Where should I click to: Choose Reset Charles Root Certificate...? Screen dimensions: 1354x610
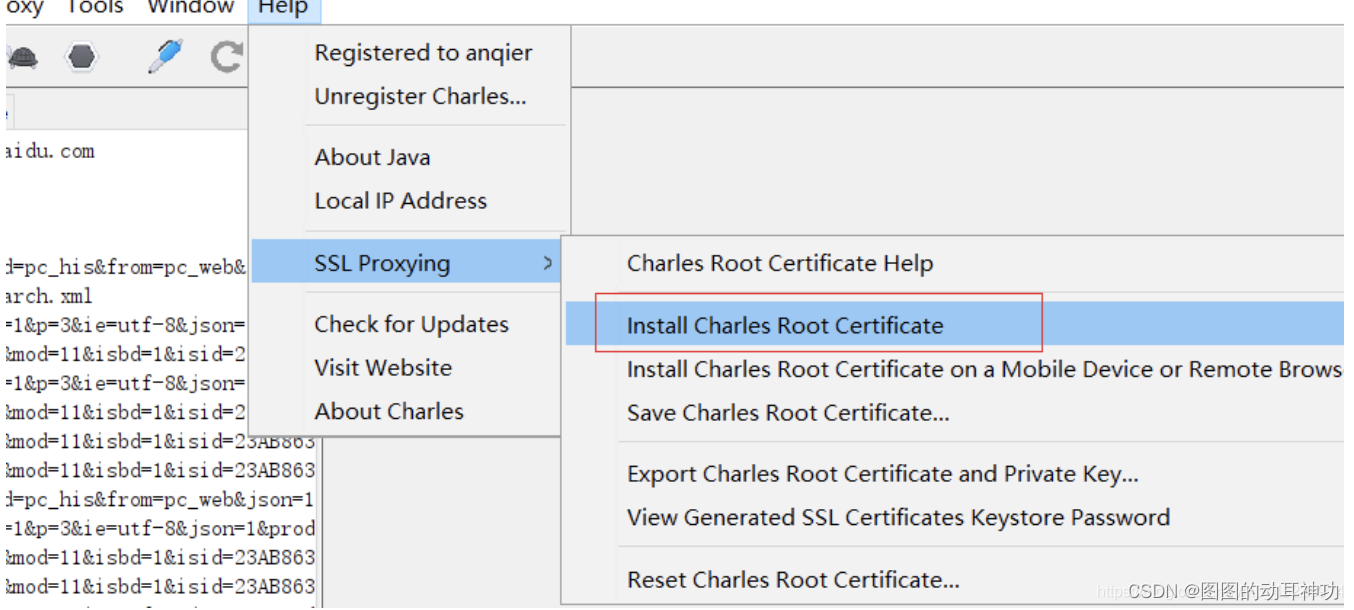[x=793, y=580]
